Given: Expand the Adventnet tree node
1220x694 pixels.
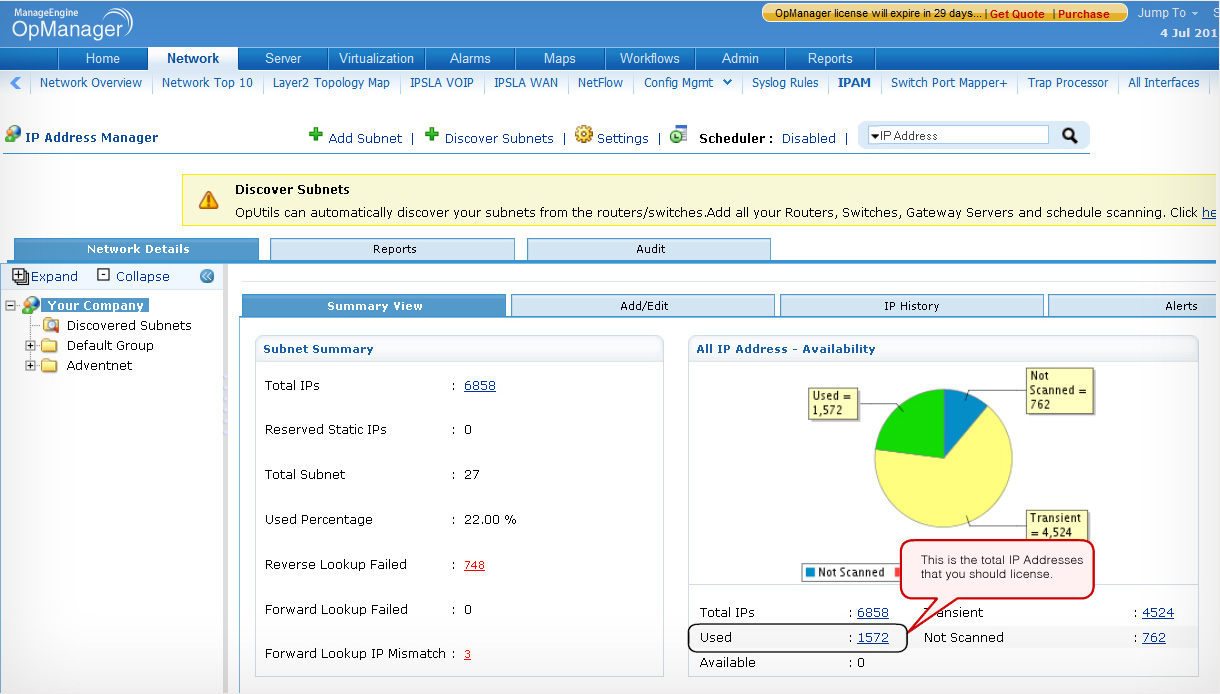Looking at the screenshot, I should tap(31, 366).
